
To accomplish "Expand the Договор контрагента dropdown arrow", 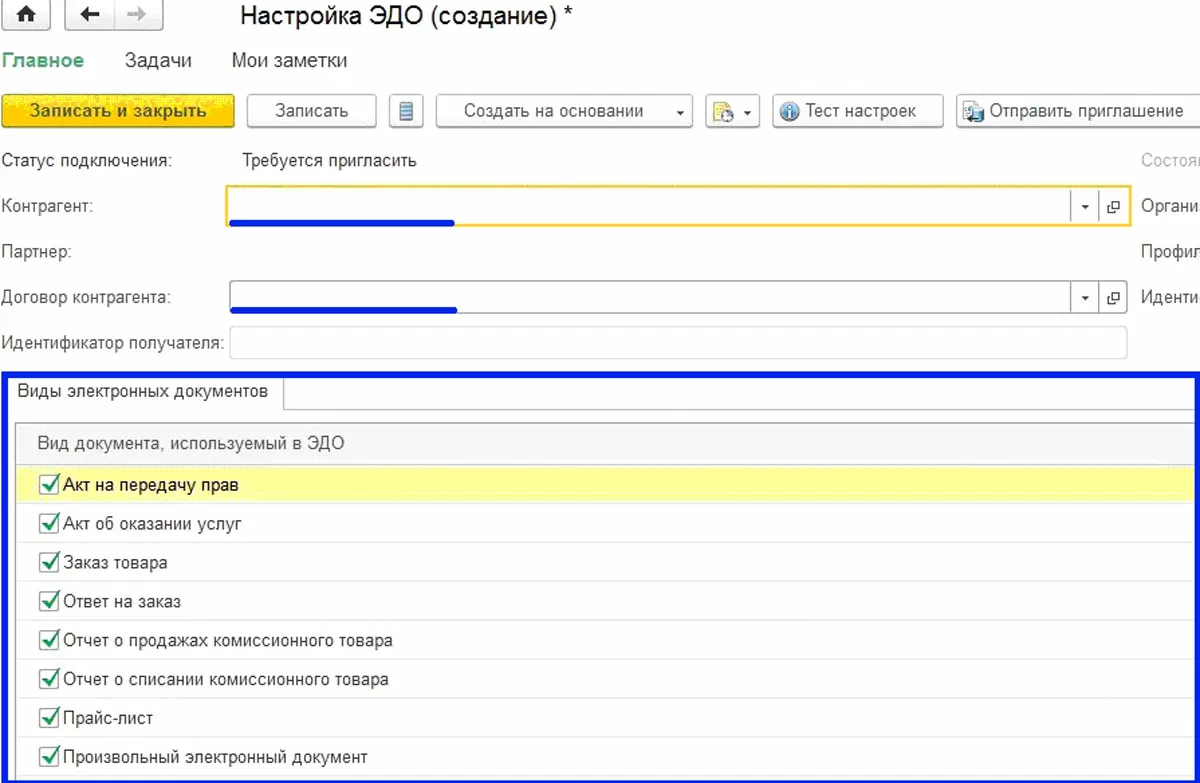I will tap(1085, 298).
